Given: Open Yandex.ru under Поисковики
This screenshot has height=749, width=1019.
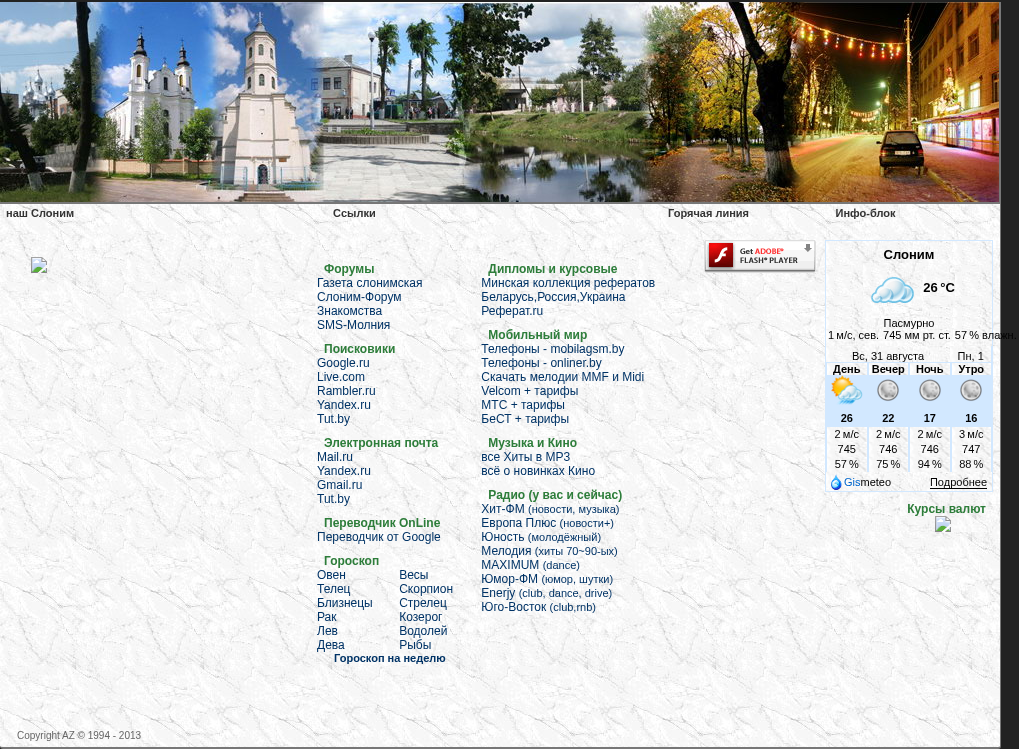Looking at the screenshot, I should (x=344, y=405).
